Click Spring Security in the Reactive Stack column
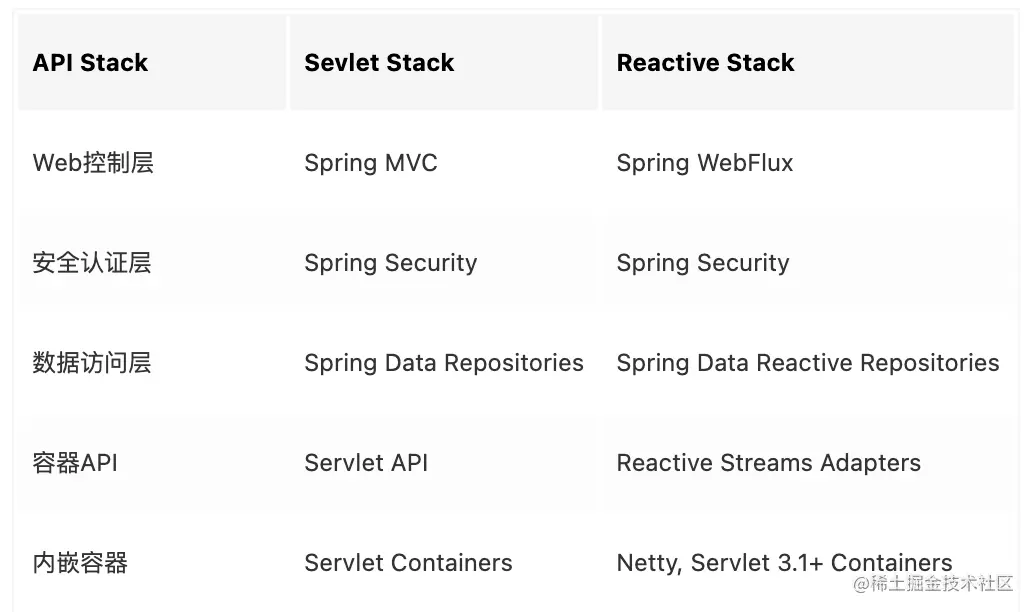This screenshot has height=612, width=1032. click(703, 263)
